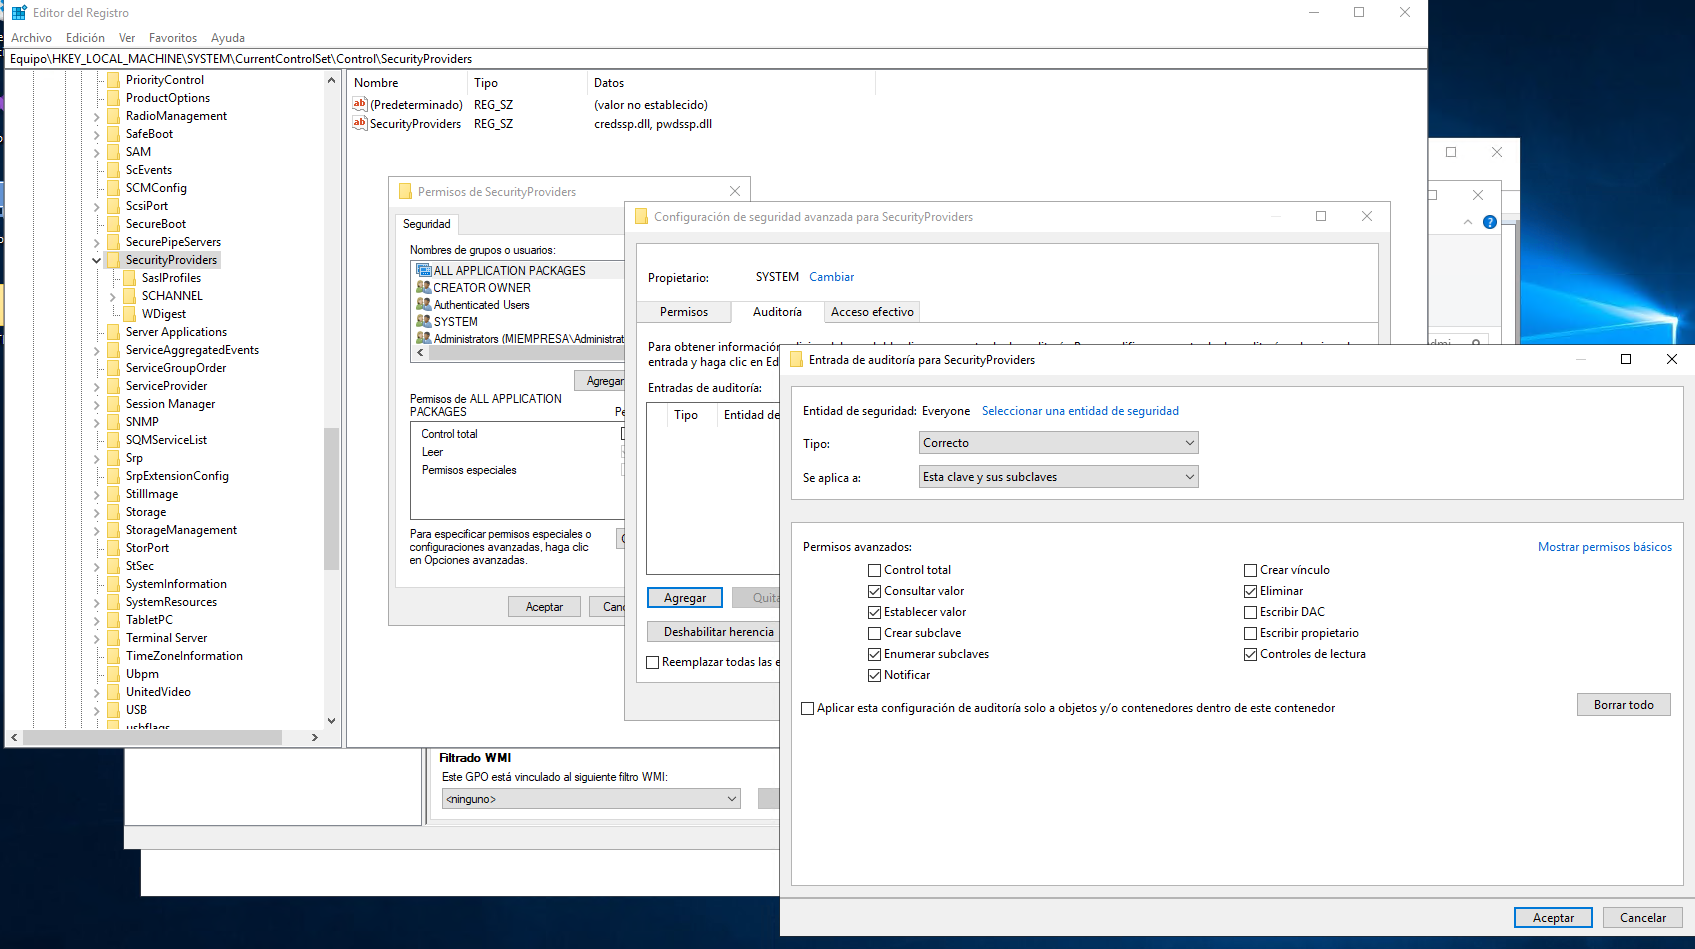The image size is (1695, 949).
Task: Select the SCHANNEL folder icon
Action: [x=130, y=296]
